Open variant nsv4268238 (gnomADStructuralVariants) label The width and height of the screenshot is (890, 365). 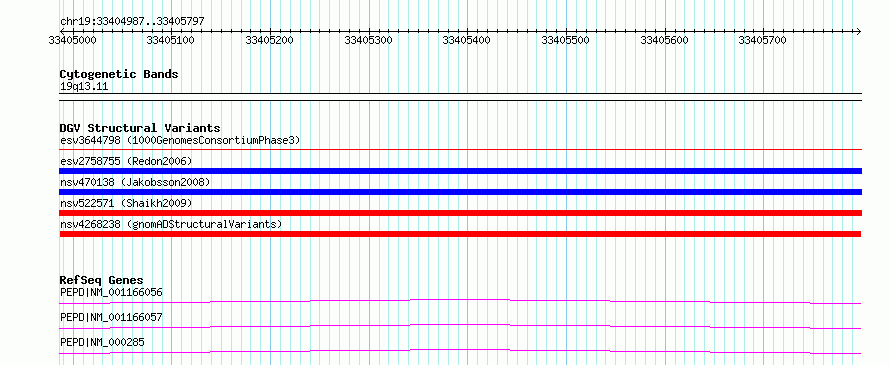[171, 224]
